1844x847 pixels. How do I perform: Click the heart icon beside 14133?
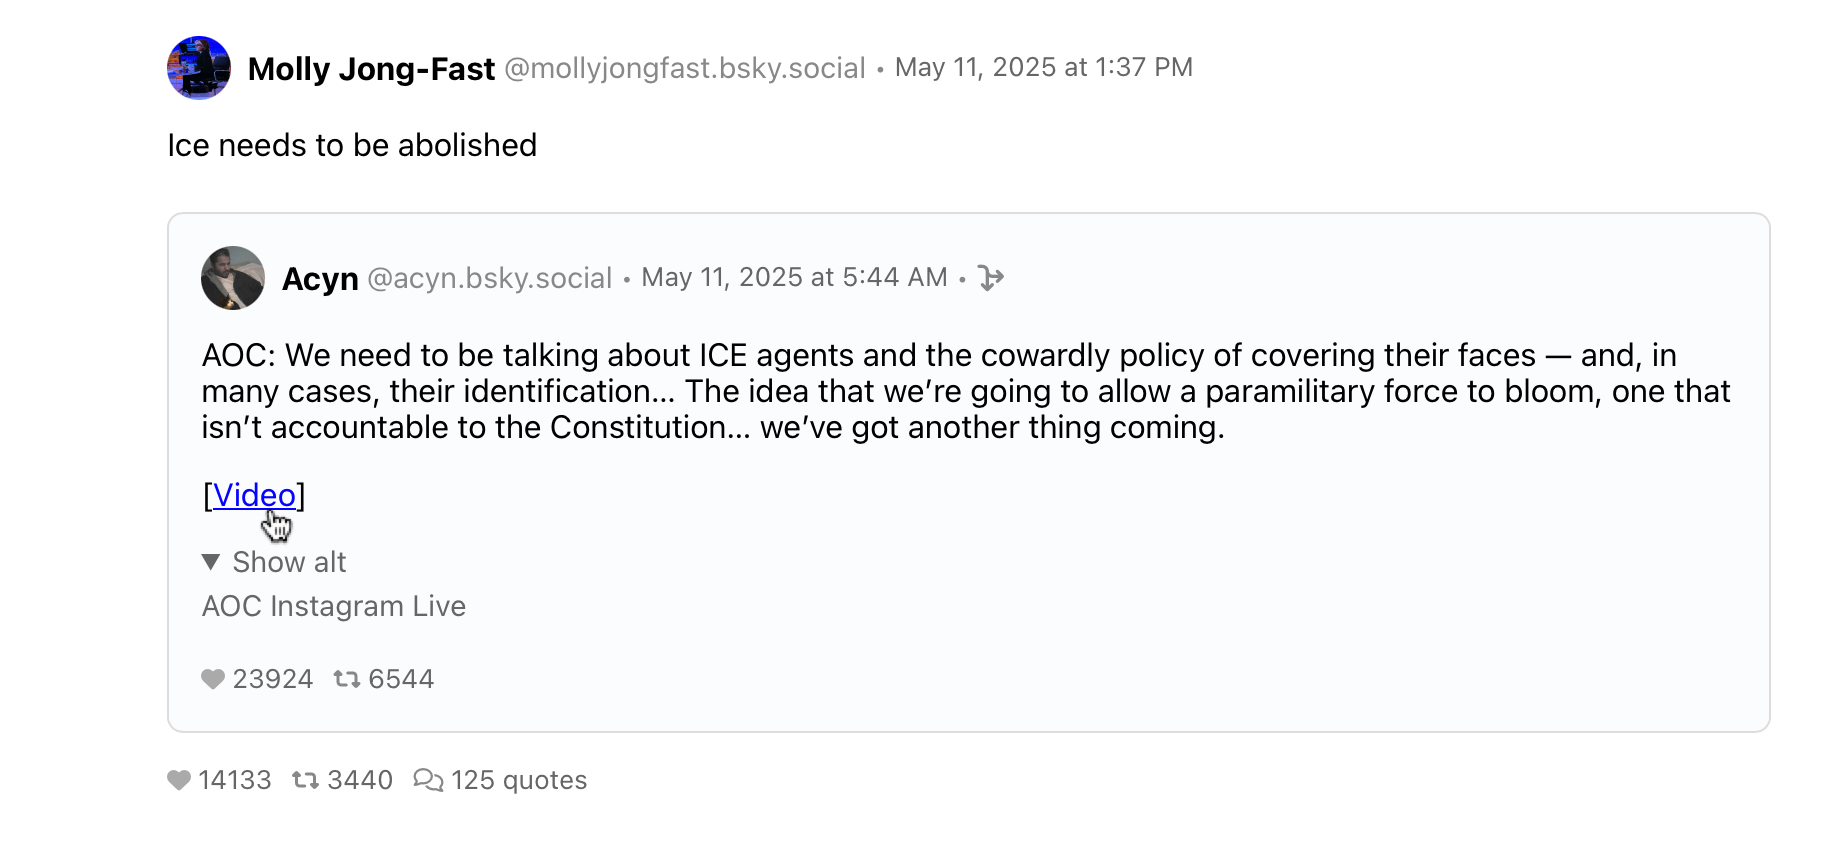[x=179, y=780]
